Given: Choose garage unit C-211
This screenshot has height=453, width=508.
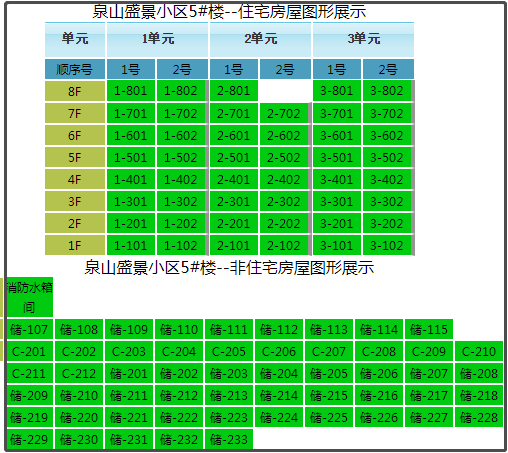Looking at the screenshot, I should point(29,373).
